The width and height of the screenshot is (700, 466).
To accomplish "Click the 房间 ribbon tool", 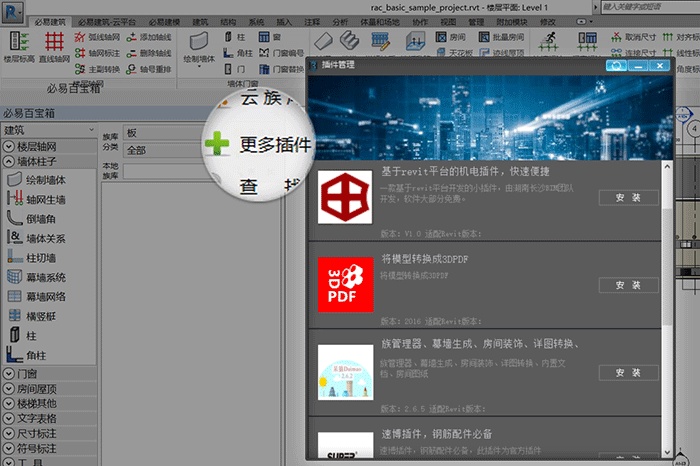I will pos(451,37).
